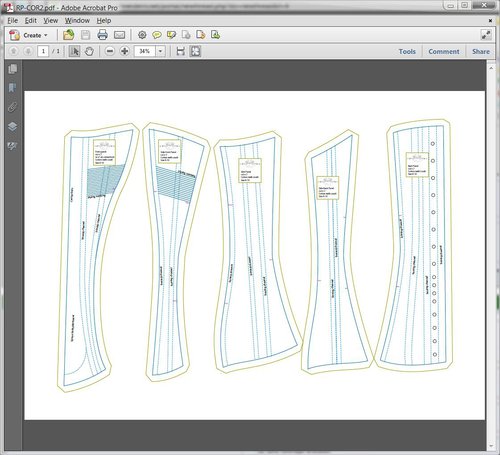This screenshot has height=455, width=500.
Task: Open the Share pane
Action: click(481, 52)
